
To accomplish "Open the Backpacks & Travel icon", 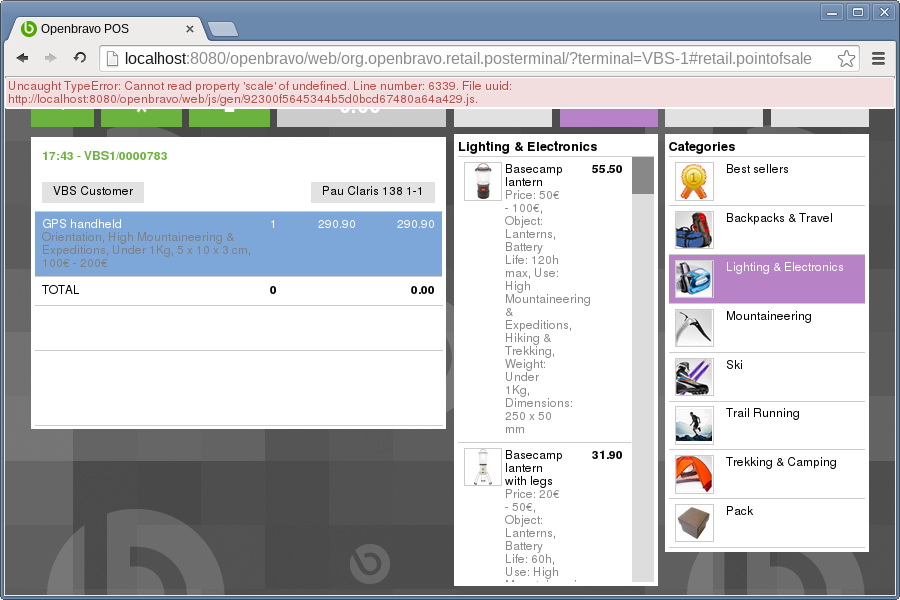I will (x=694, y=230).
